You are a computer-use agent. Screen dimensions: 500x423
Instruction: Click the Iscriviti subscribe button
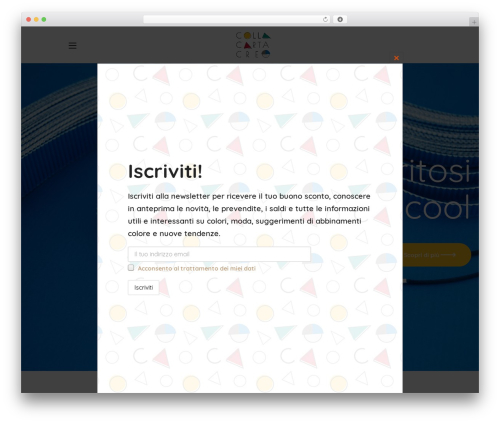coord(144,288)
